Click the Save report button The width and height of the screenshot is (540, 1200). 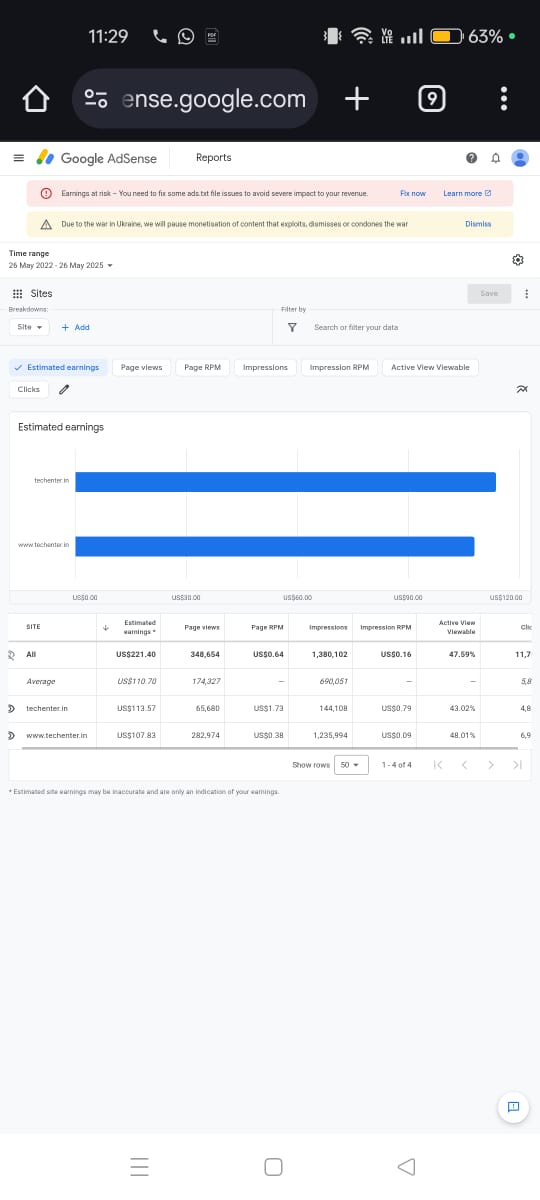click(x=489, y=294)
